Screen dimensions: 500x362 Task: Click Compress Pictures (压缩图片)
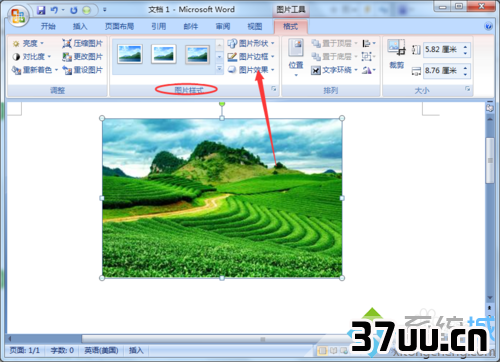click(82, 43)
